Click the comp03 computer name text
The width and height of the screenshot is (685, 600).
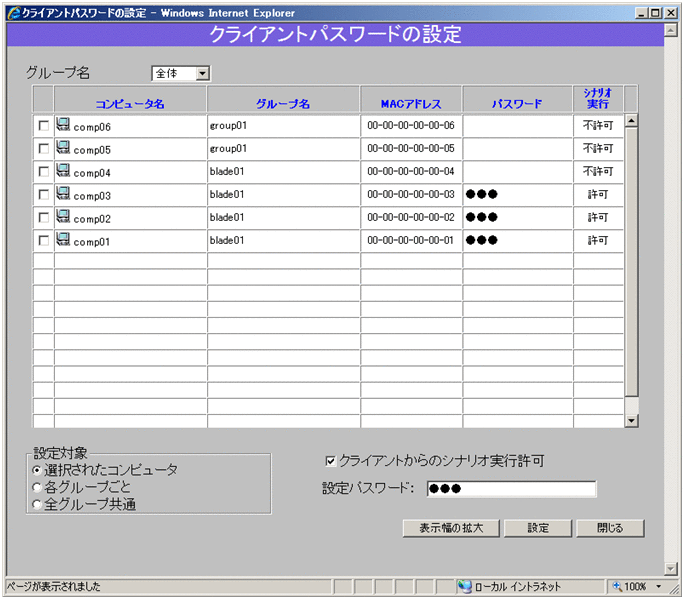coord(92,196)
